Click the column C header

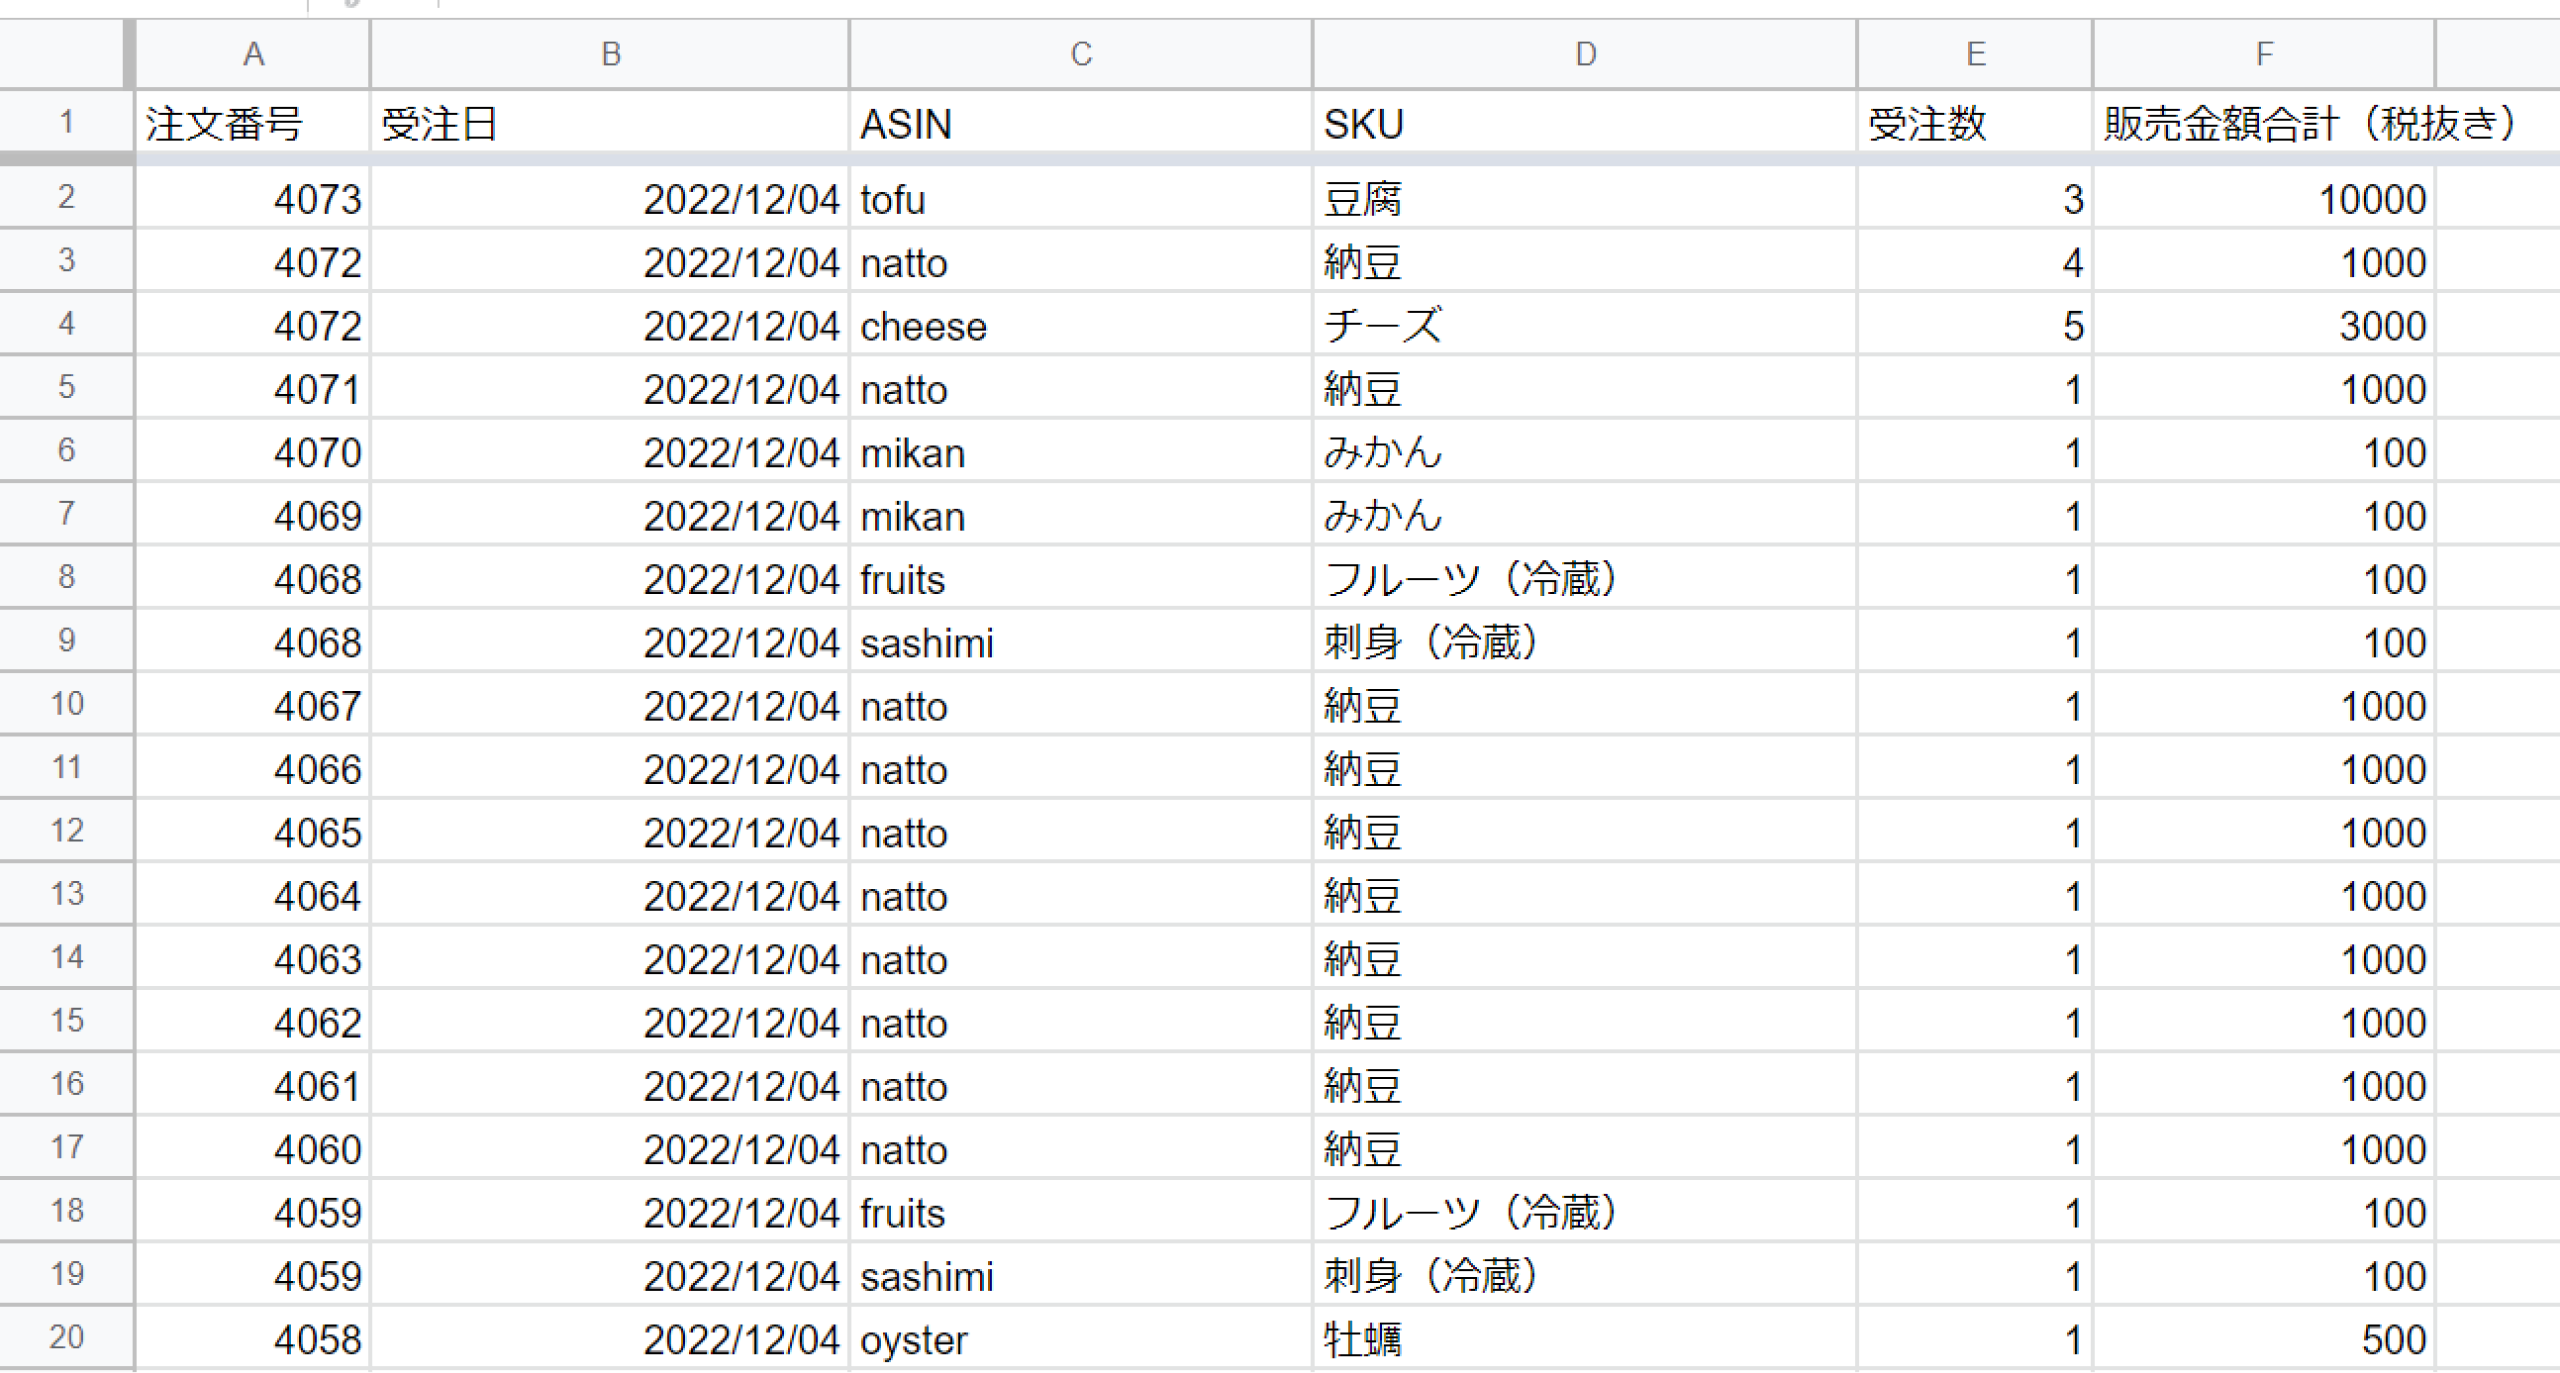[1080, 54]
